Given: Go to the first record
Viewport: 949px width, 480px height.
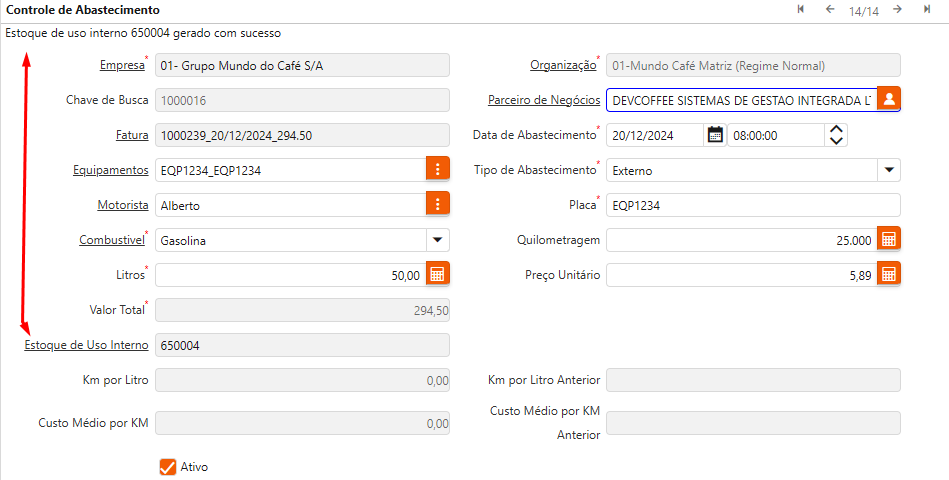Looking at the screenshot, I should click(x=800, y=10).
